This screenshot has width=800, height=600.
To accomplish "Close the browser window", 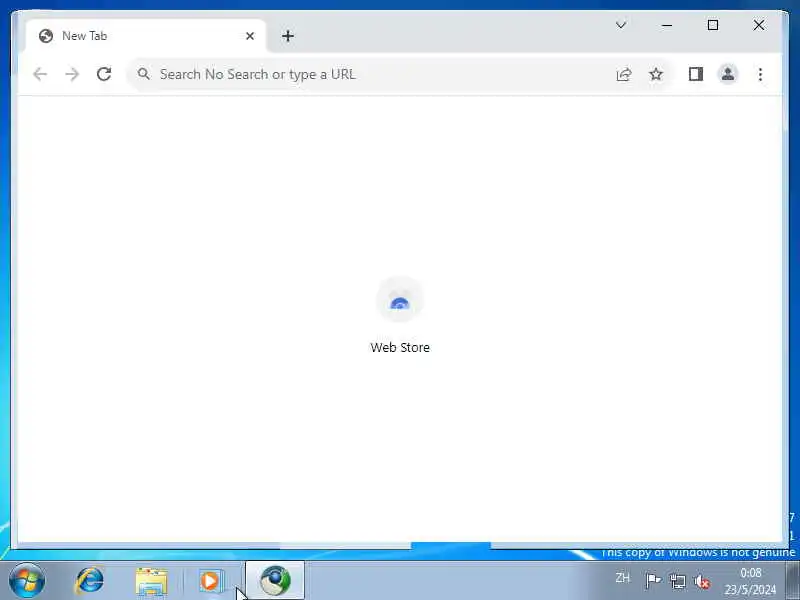I will pyautogui.click(x=759, y=25).
